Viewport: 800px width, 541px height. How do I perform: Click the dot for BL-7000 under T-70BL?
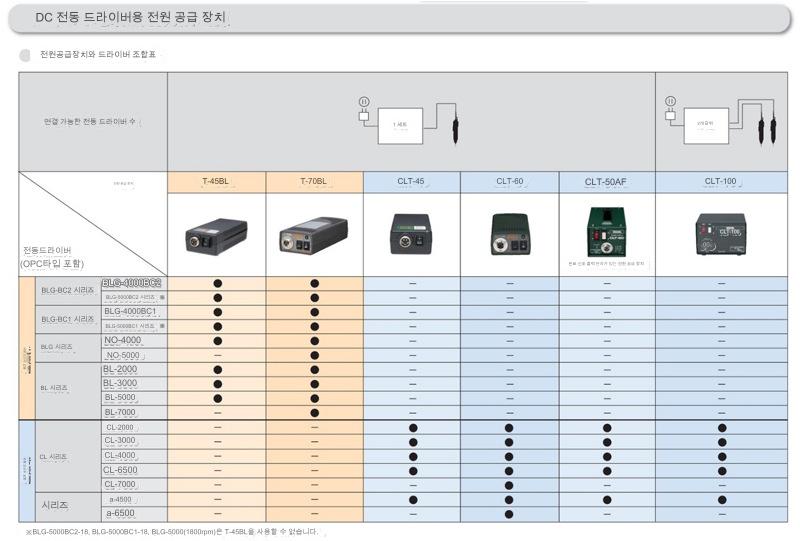point(314,412)
